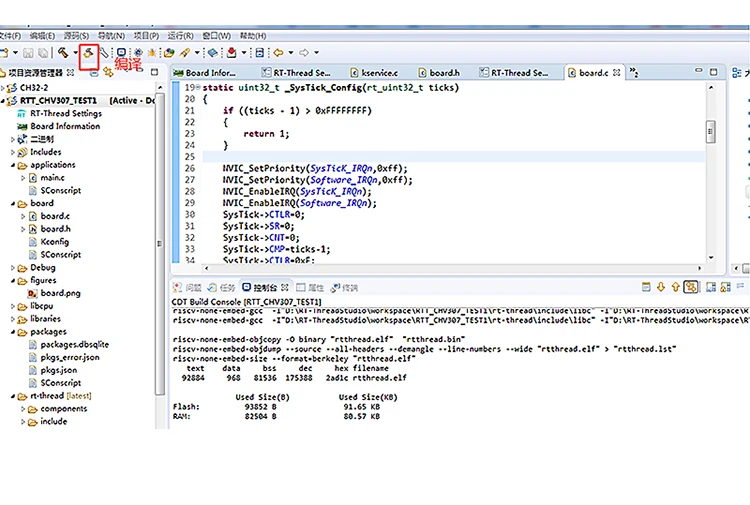Switch to the 任务 (Tasks) tab

pyautogui.click(x=222, y=287)
